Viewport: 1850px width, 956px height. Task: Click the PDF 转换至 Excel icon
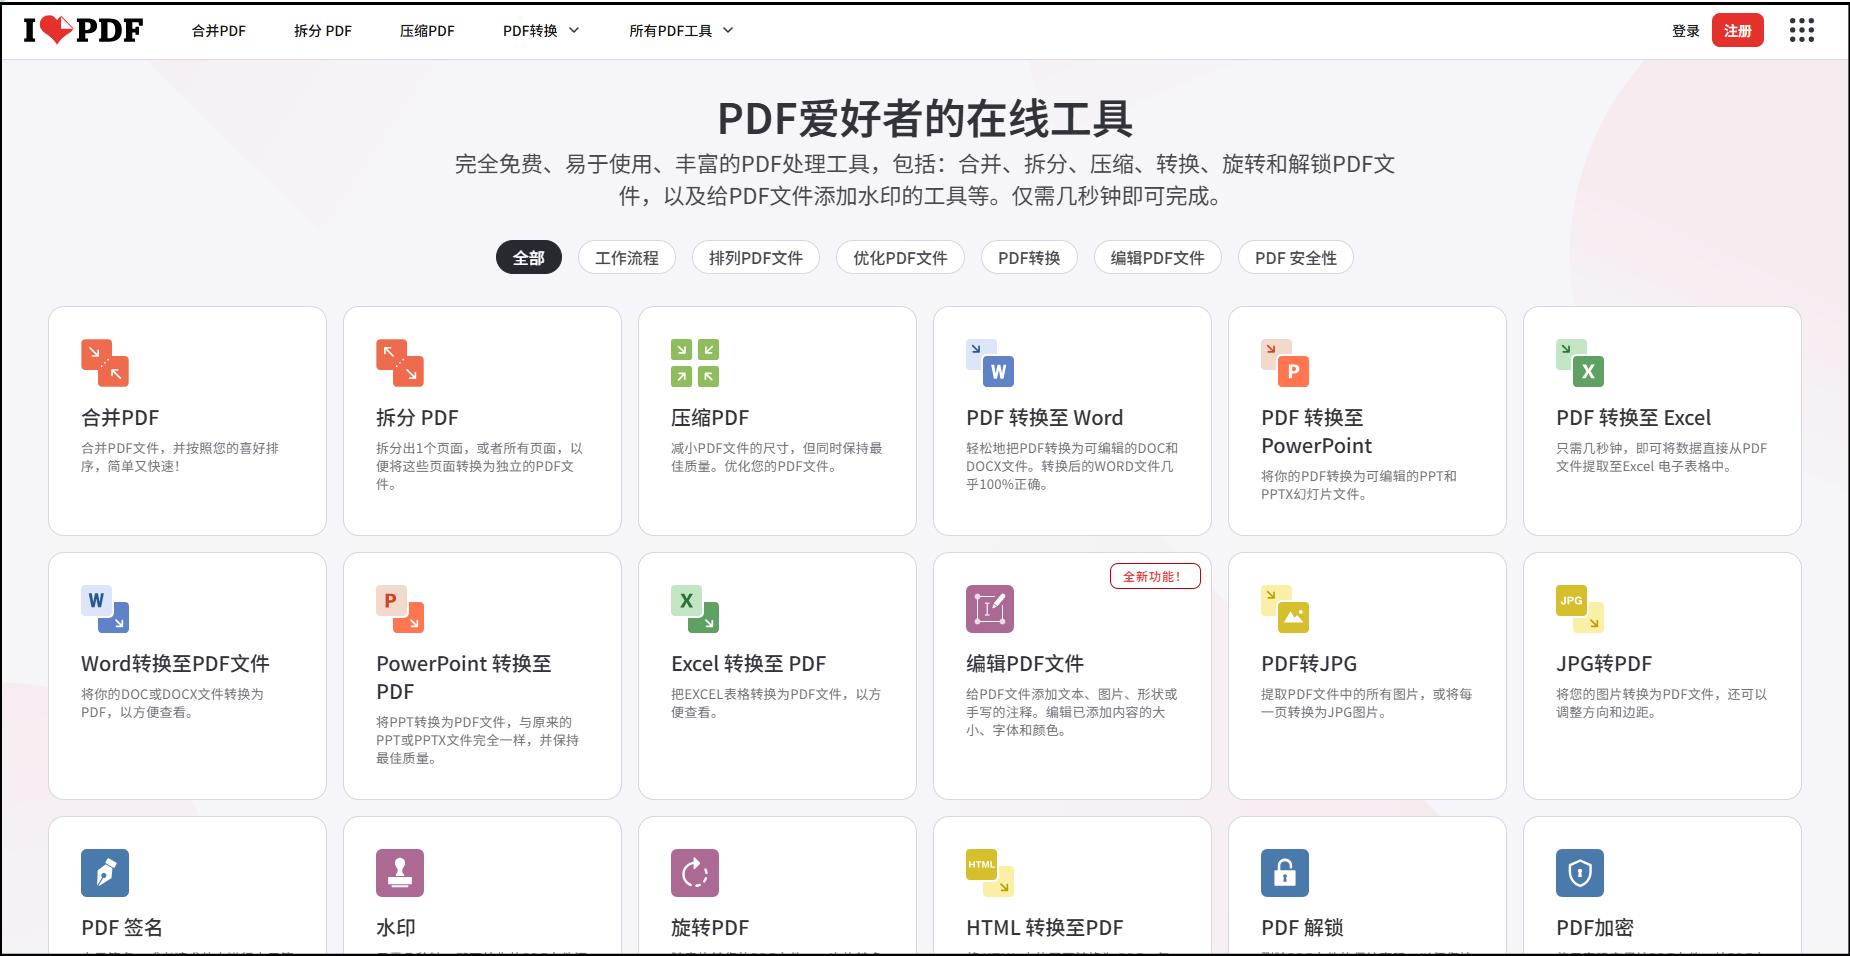pos(1580,363)
